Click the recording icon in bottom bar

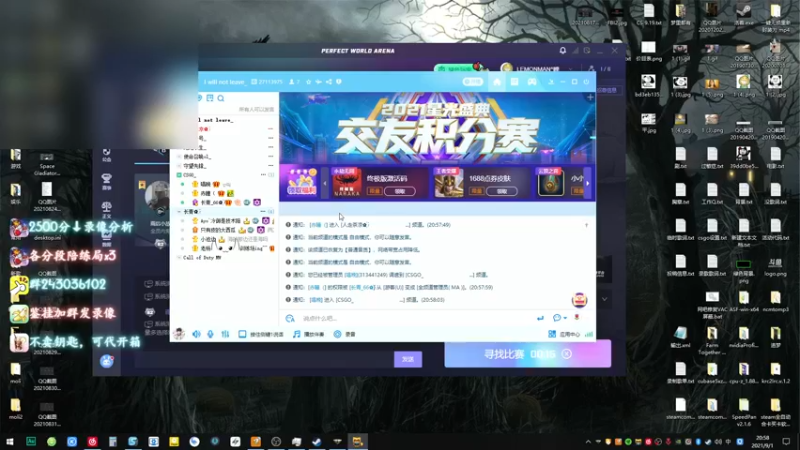click(x=337, y=334)
